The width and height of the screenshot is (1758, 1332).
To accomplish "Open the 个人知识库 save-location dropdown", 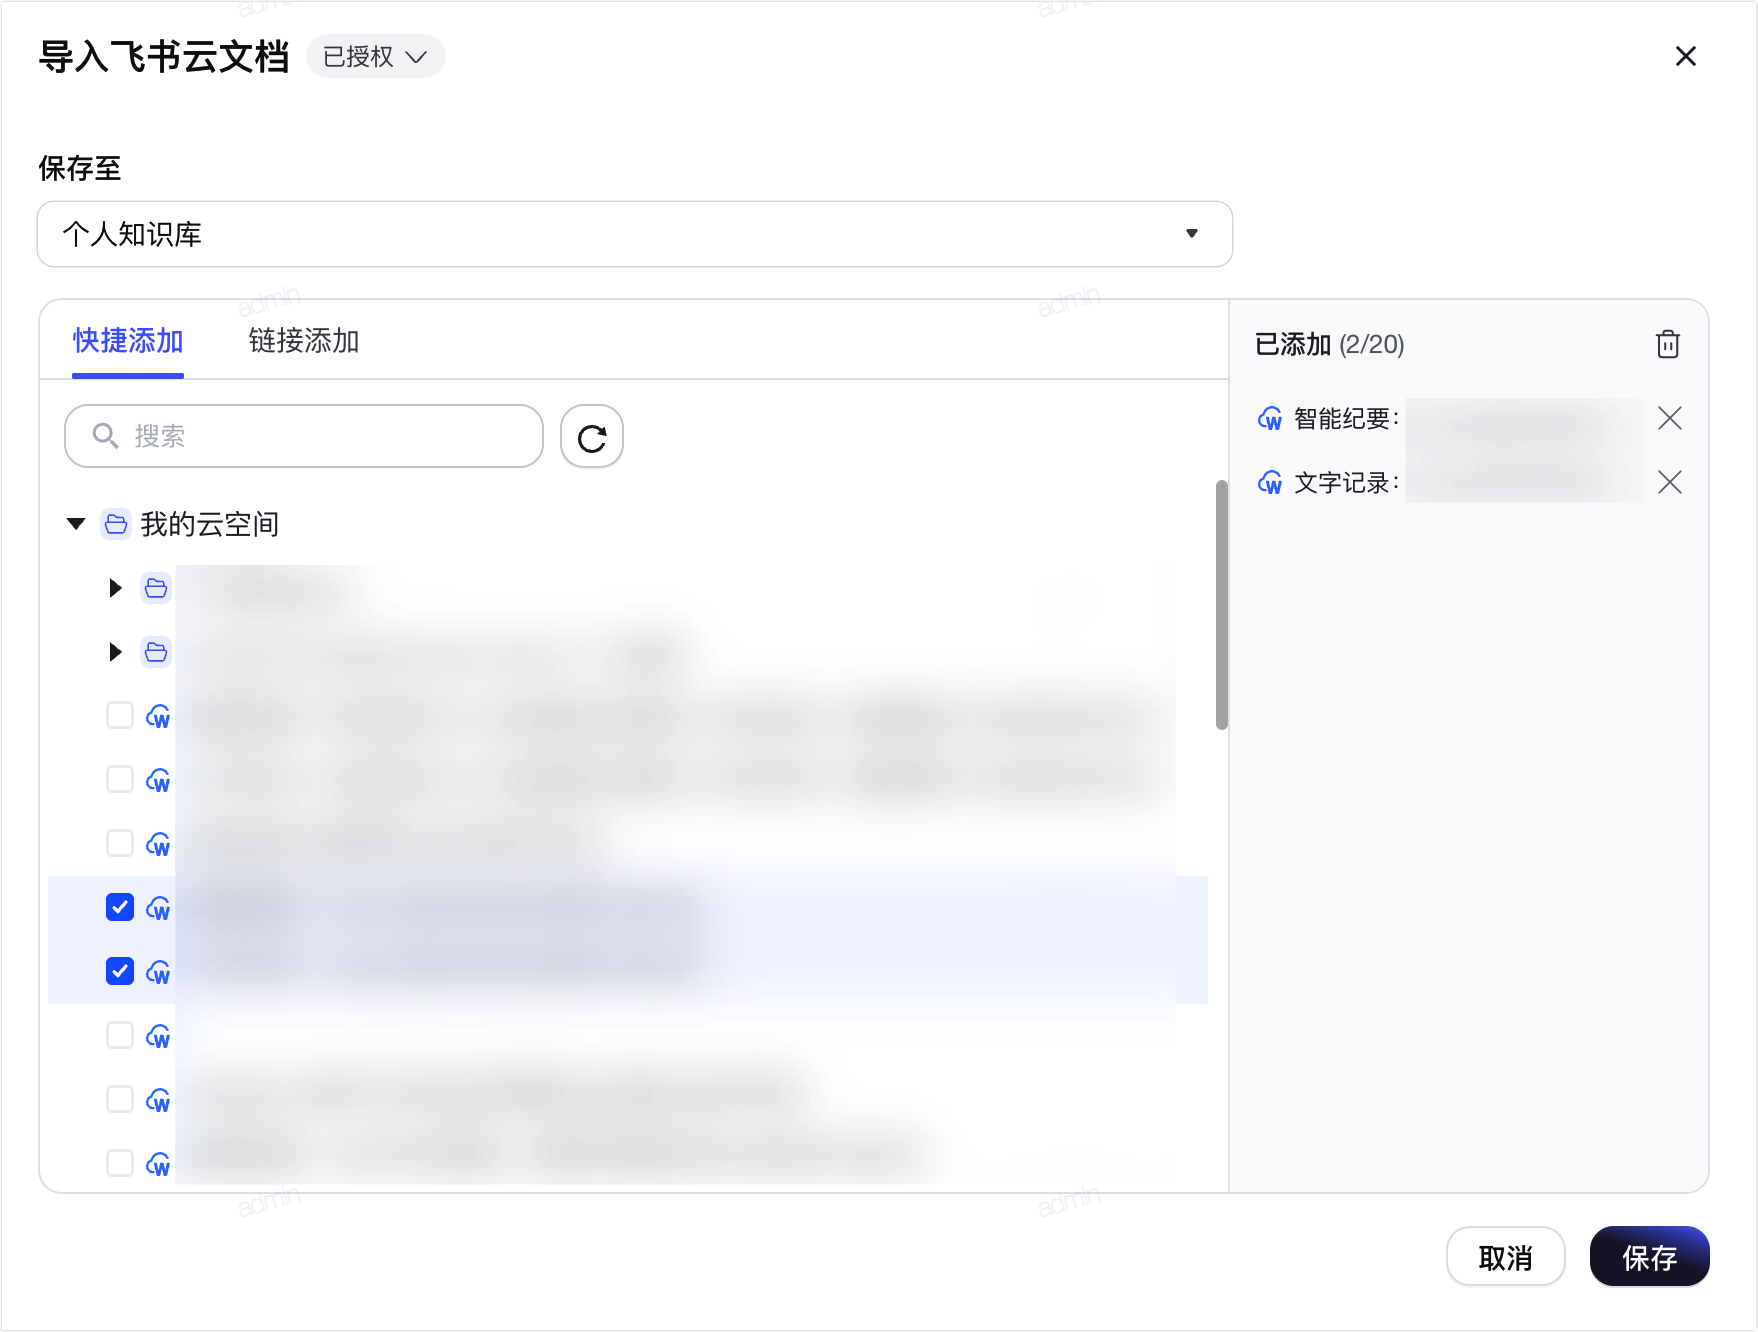I will [x=634, y=234].
